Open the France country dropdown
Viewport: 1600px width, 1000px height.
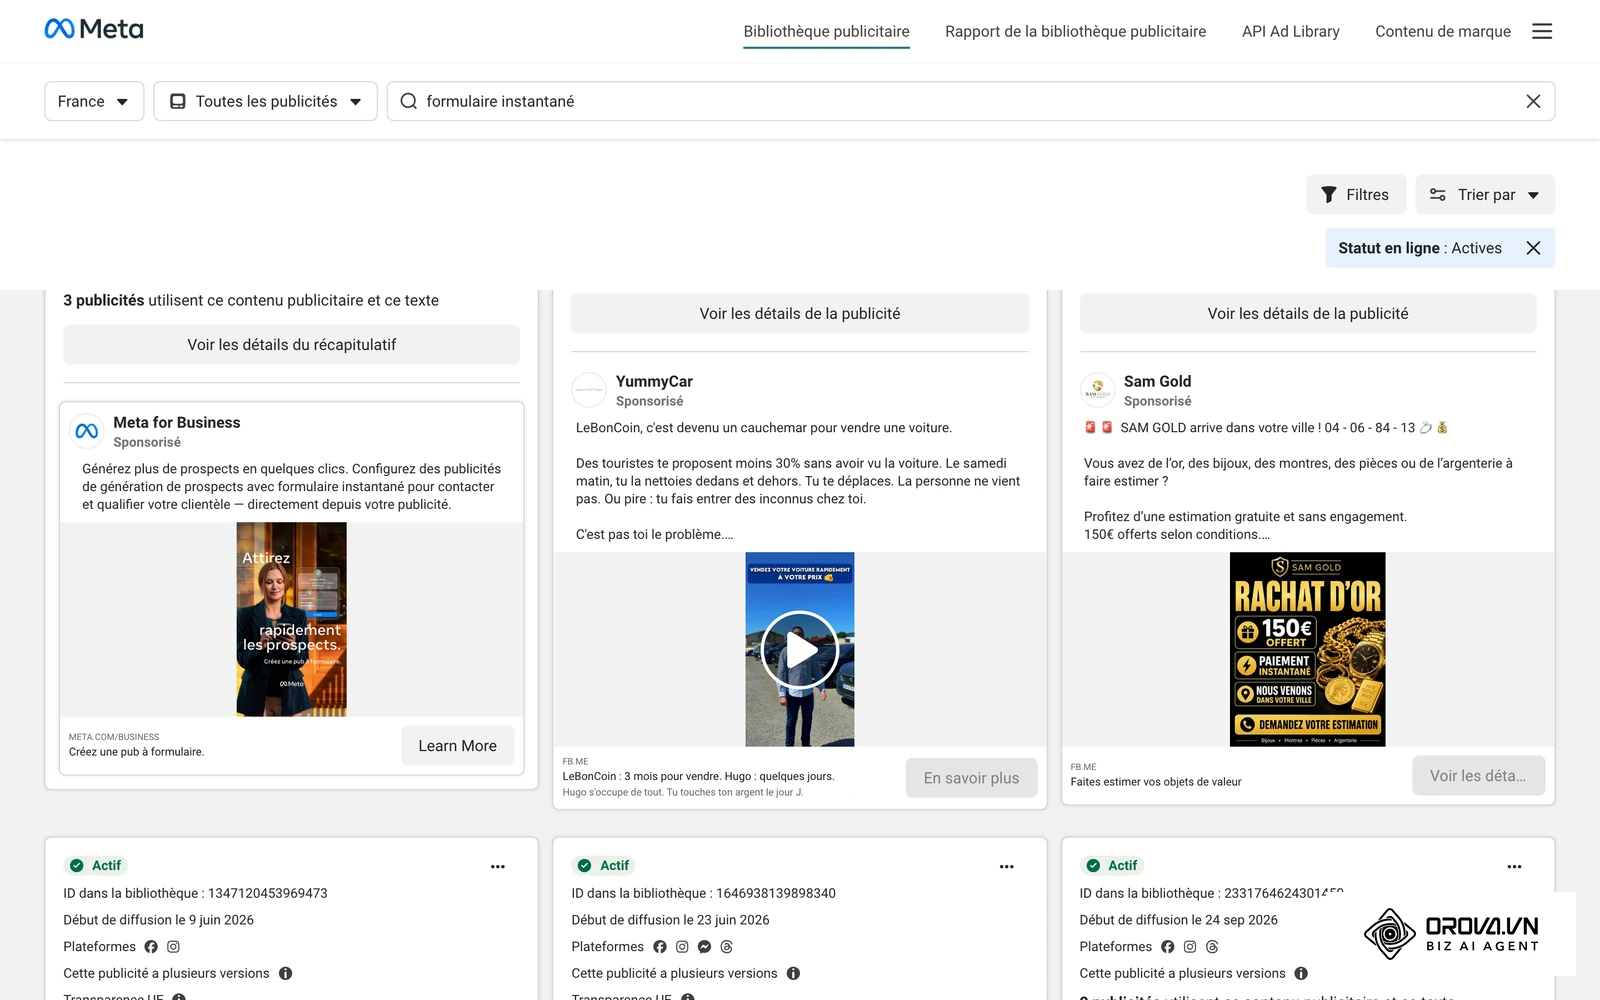click(x=94, y=101)
